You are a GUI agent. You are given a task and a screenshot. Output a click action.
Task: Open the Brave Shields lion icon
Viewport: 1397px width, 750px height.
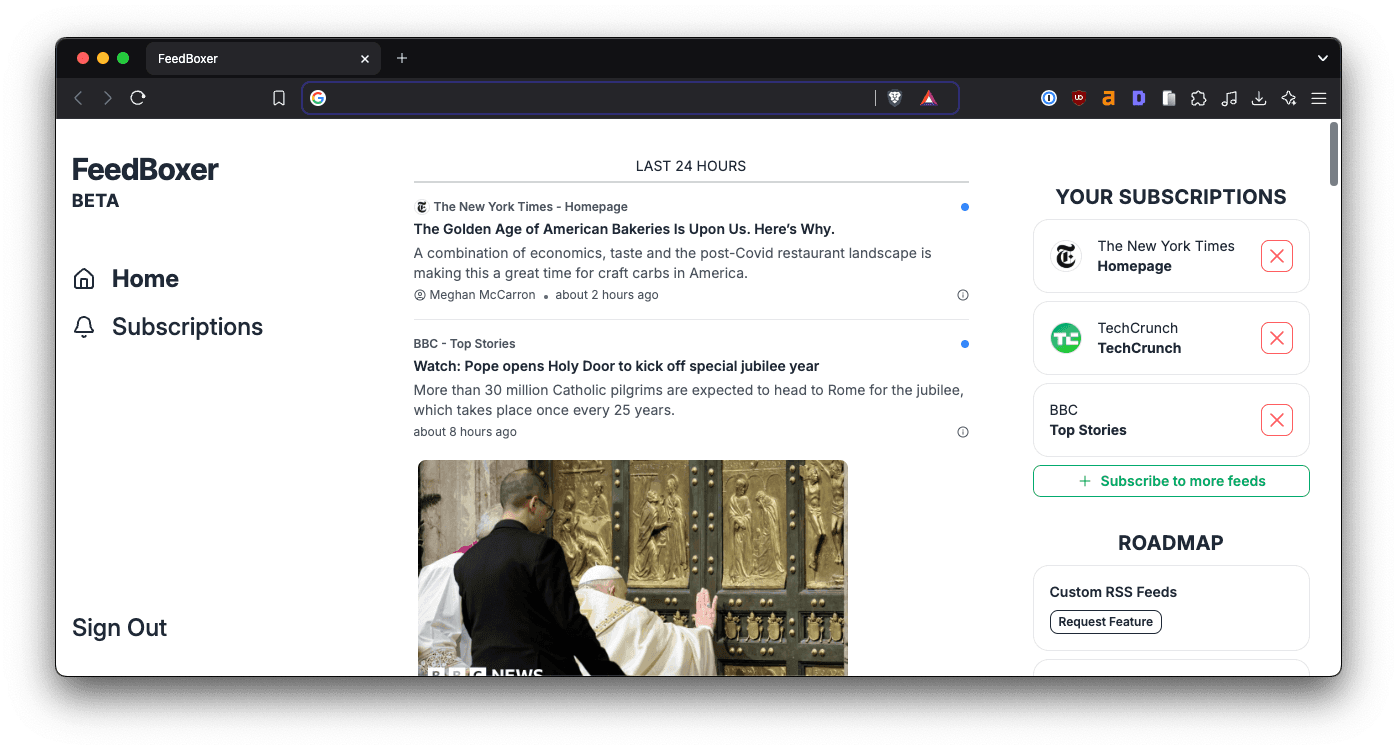pos(894,98)
